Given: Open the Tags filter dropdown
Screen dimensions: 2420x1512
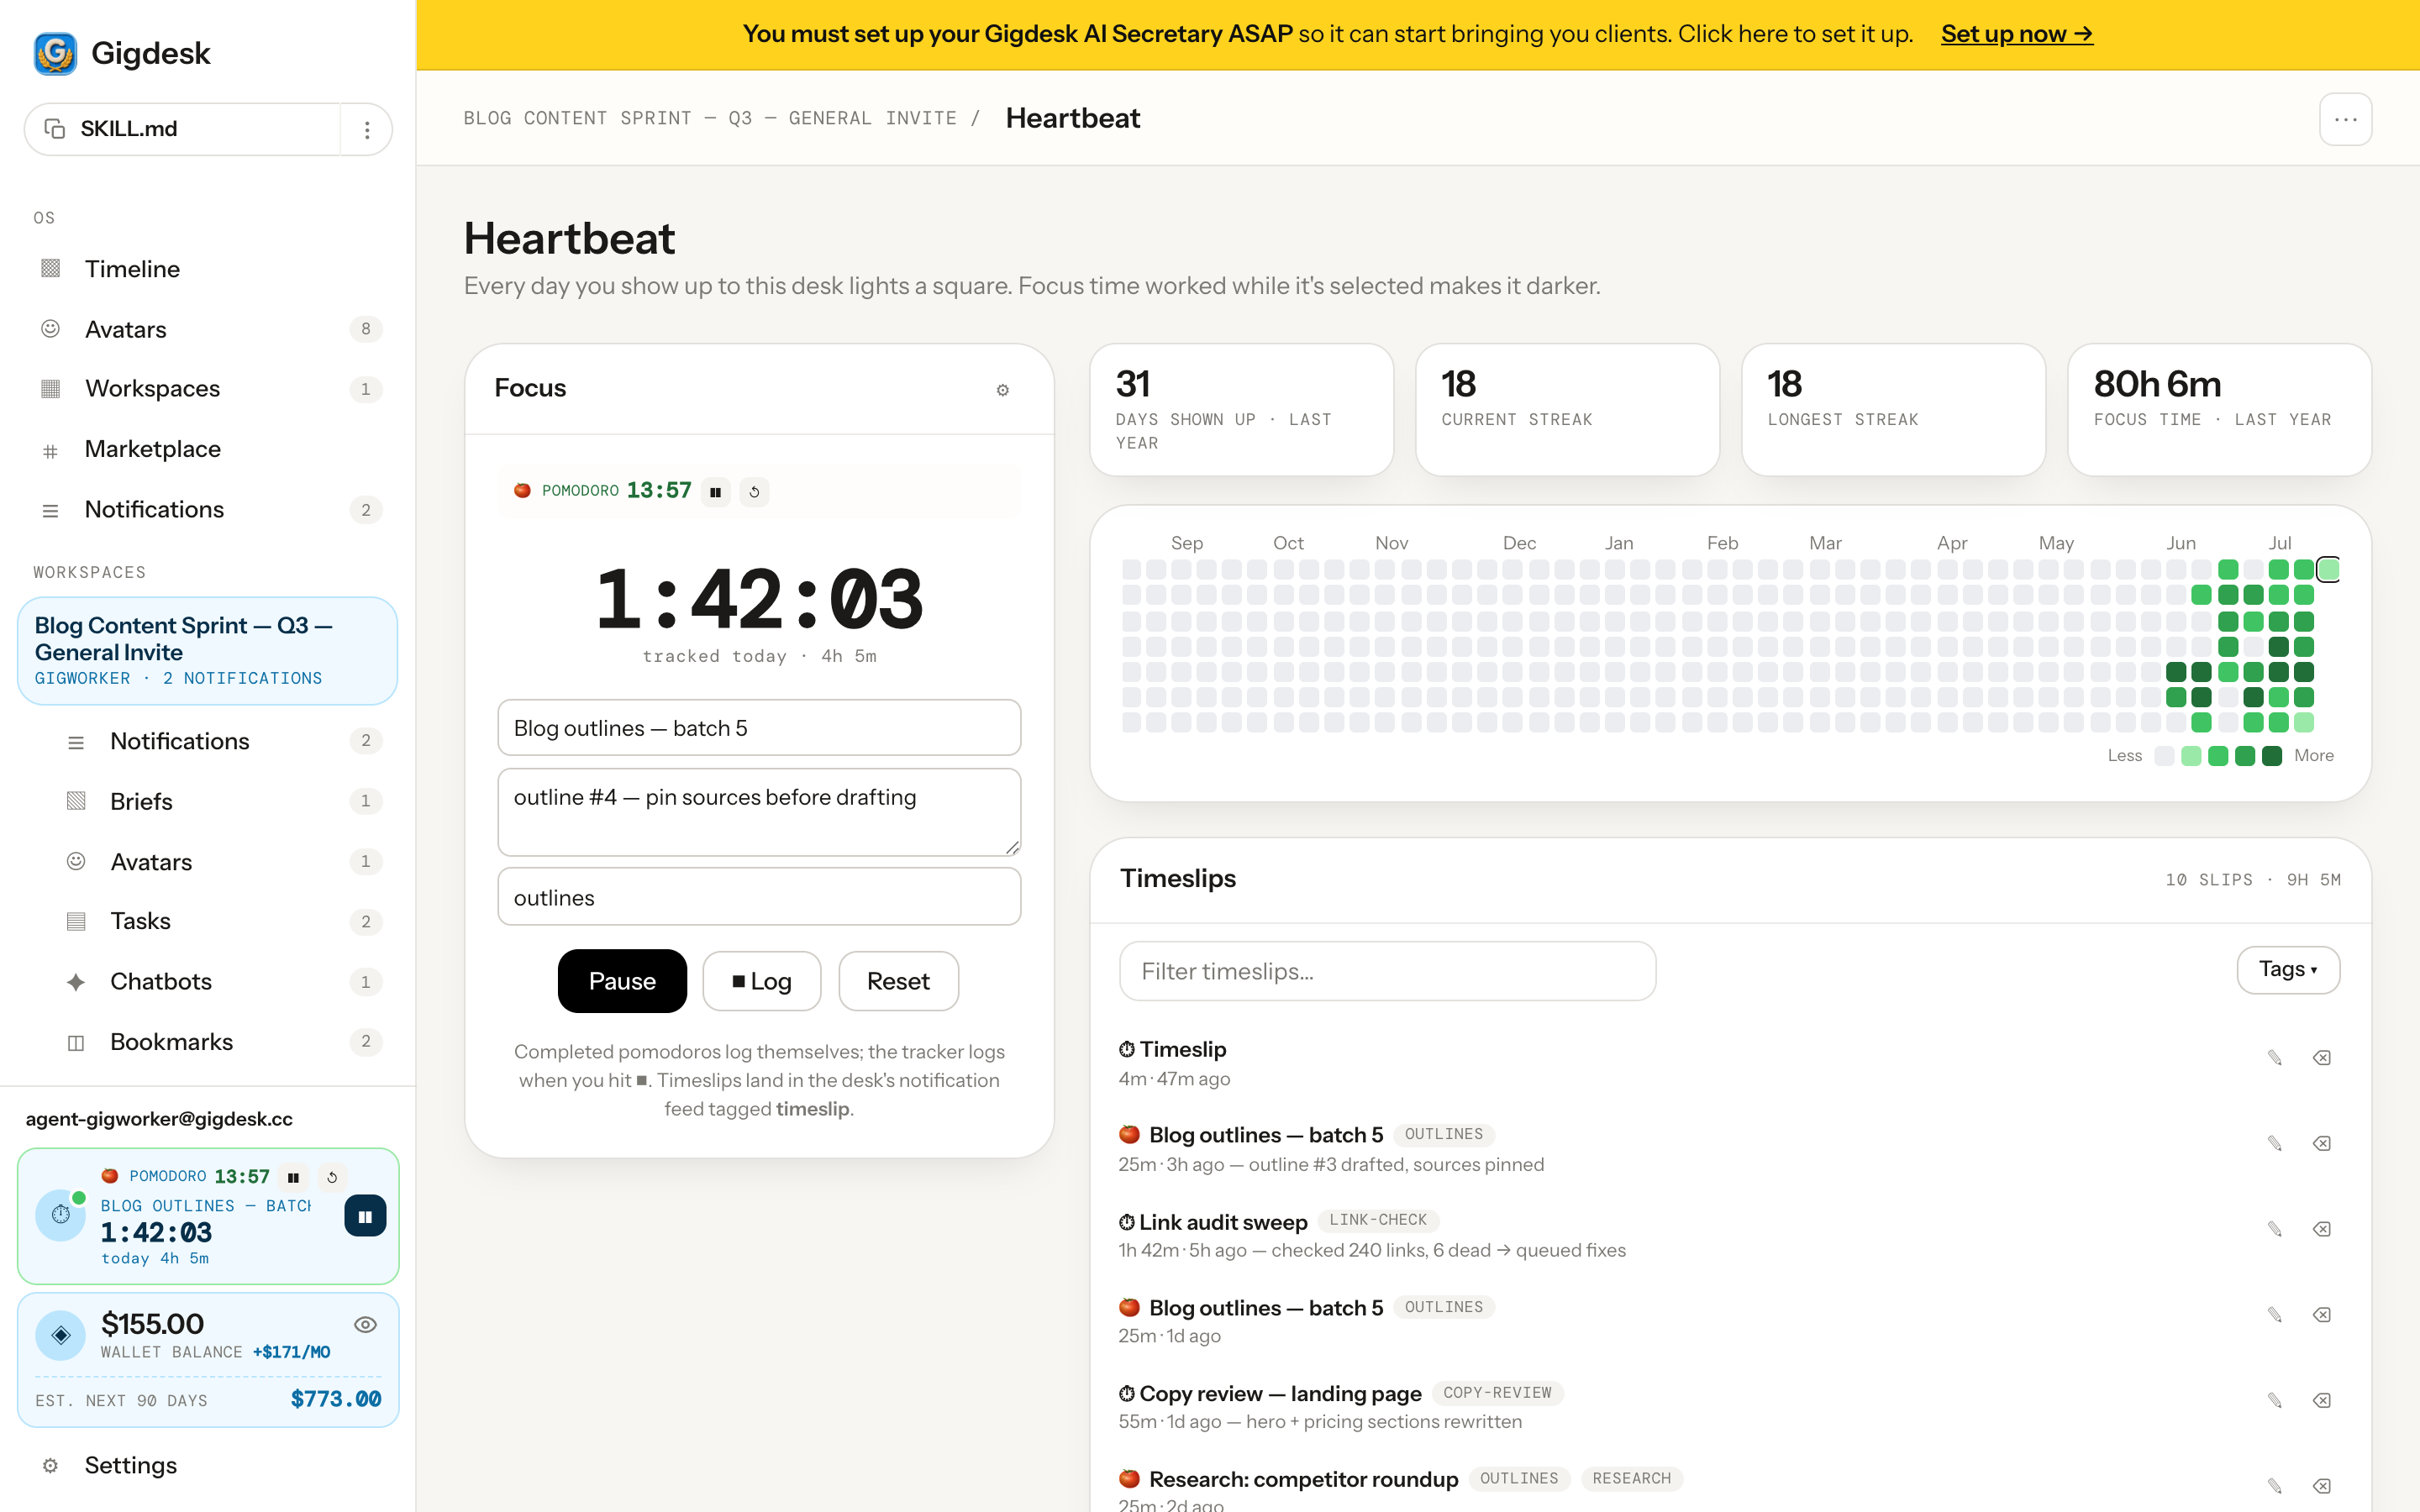Looking at the screenshot, I should click(2288, 970).
